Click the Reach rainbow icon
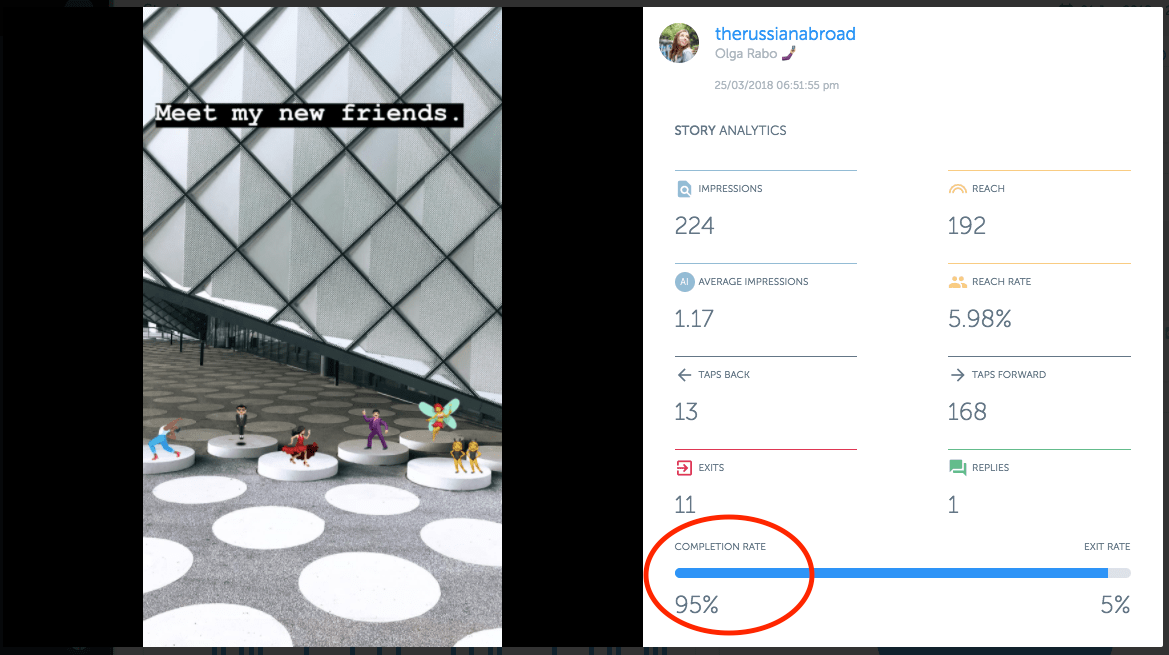This screenshot has height=655, width=1169. pos(957,189)
